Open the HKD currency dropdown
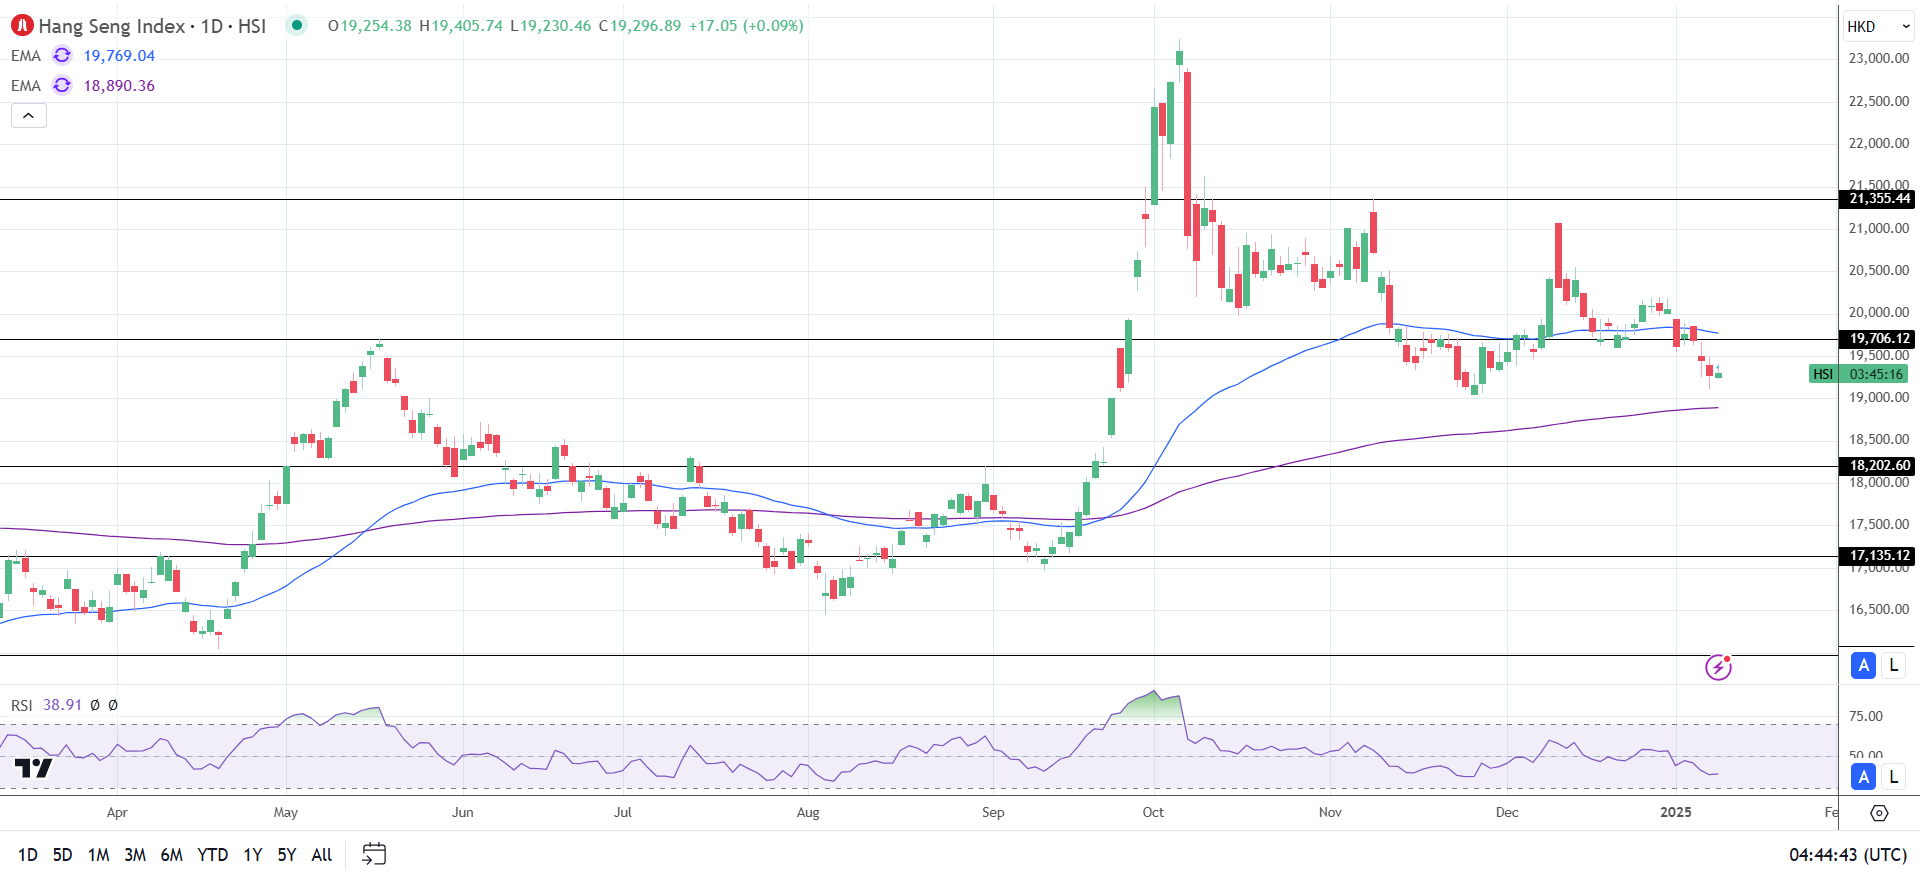1920x875 pixels. tap(1878, 27)
